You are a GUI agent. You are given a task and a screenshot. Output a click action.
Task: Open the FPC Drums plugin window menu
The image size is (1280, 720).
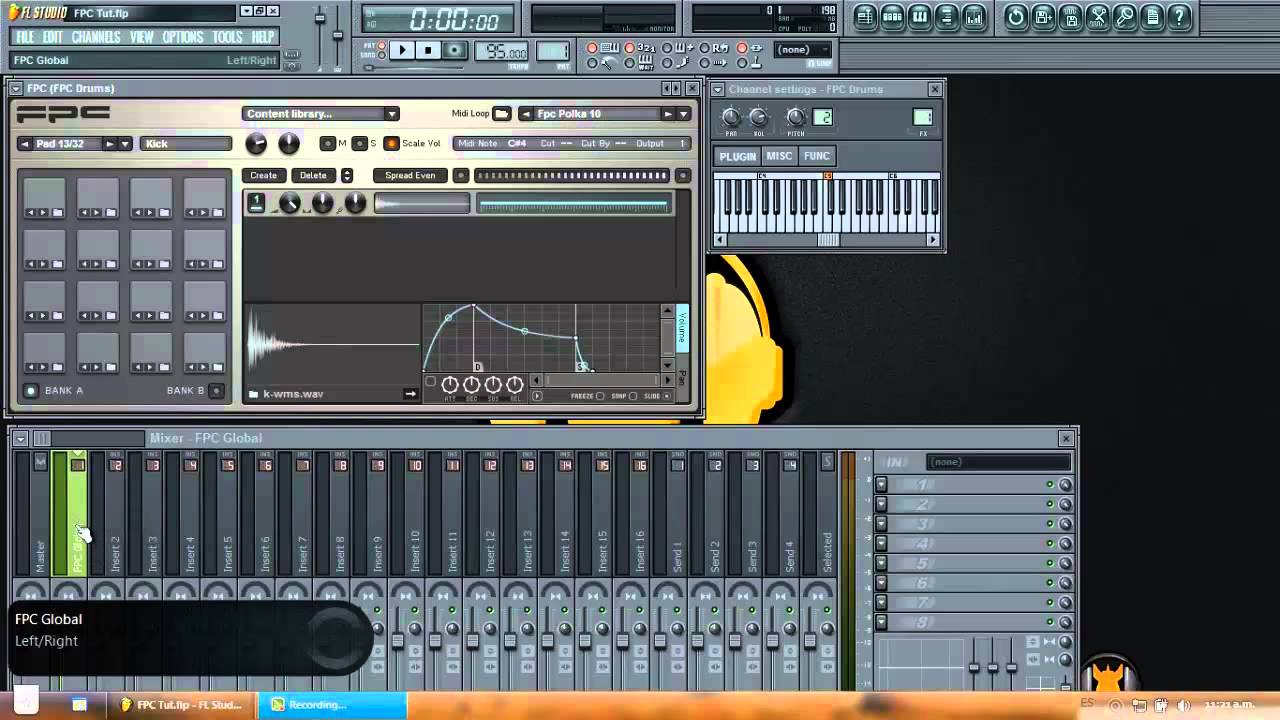coord(17,89)
